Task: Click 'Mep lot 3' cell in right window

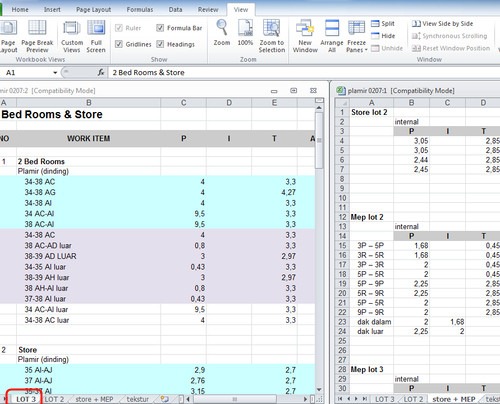Action: pyautogui.click(x=371, y=369)
